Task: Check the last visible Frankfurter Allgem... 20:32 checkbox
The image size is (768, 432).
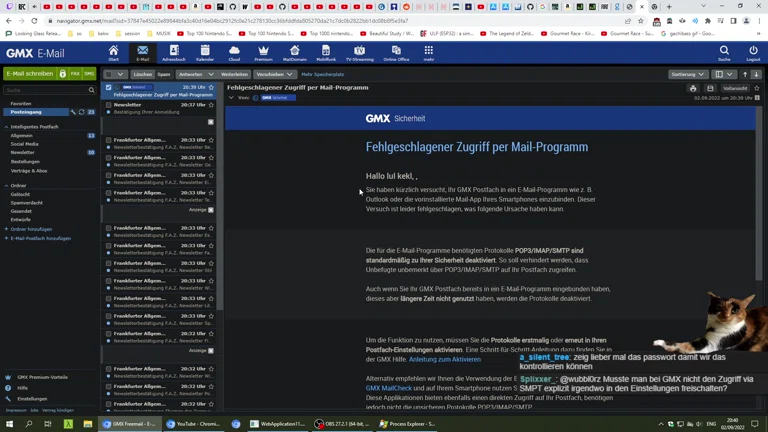Action: [109, 404]
